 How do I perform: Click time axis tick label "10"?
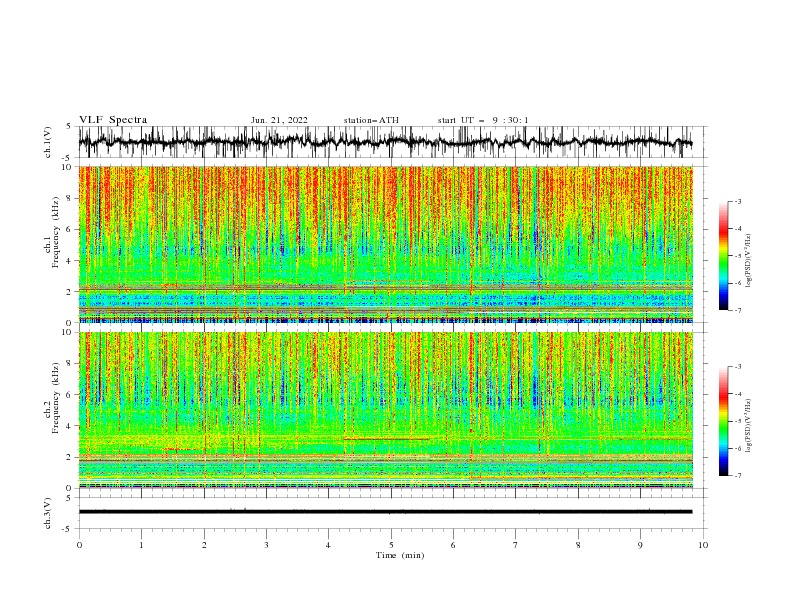tap(703, 545)
